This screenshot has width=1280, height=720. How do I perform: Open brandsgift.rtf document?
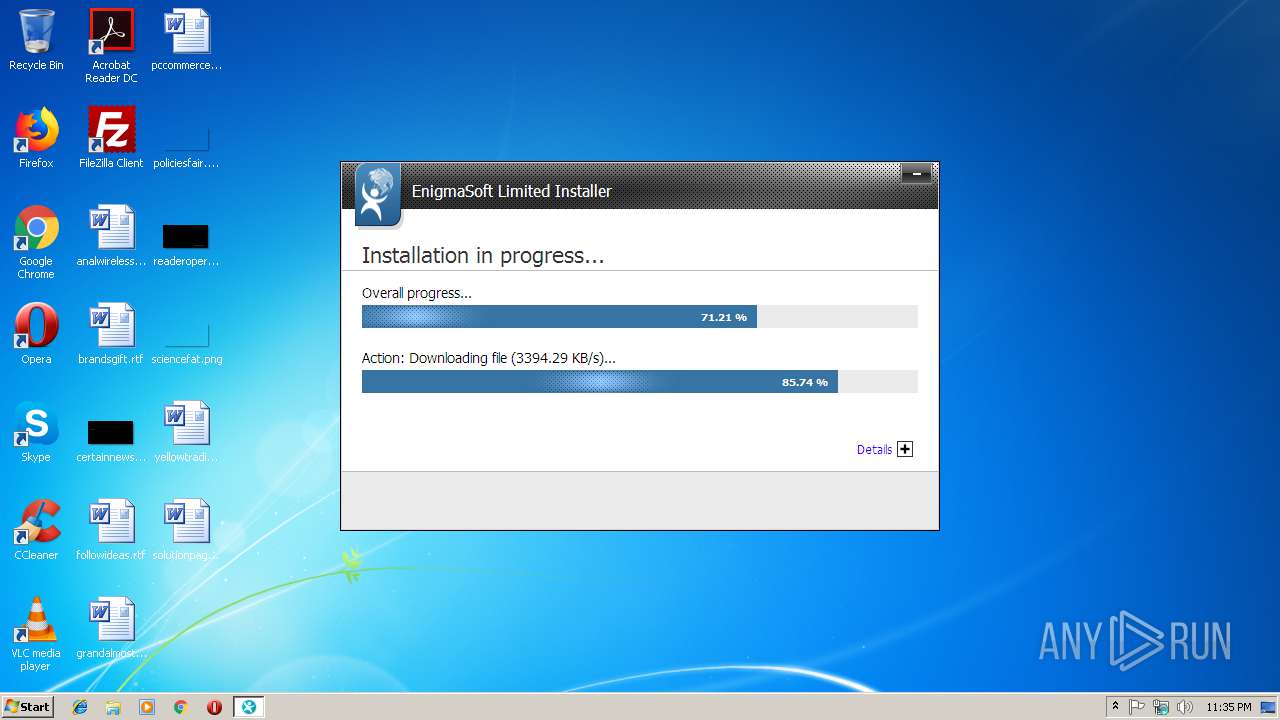point(111,334)
